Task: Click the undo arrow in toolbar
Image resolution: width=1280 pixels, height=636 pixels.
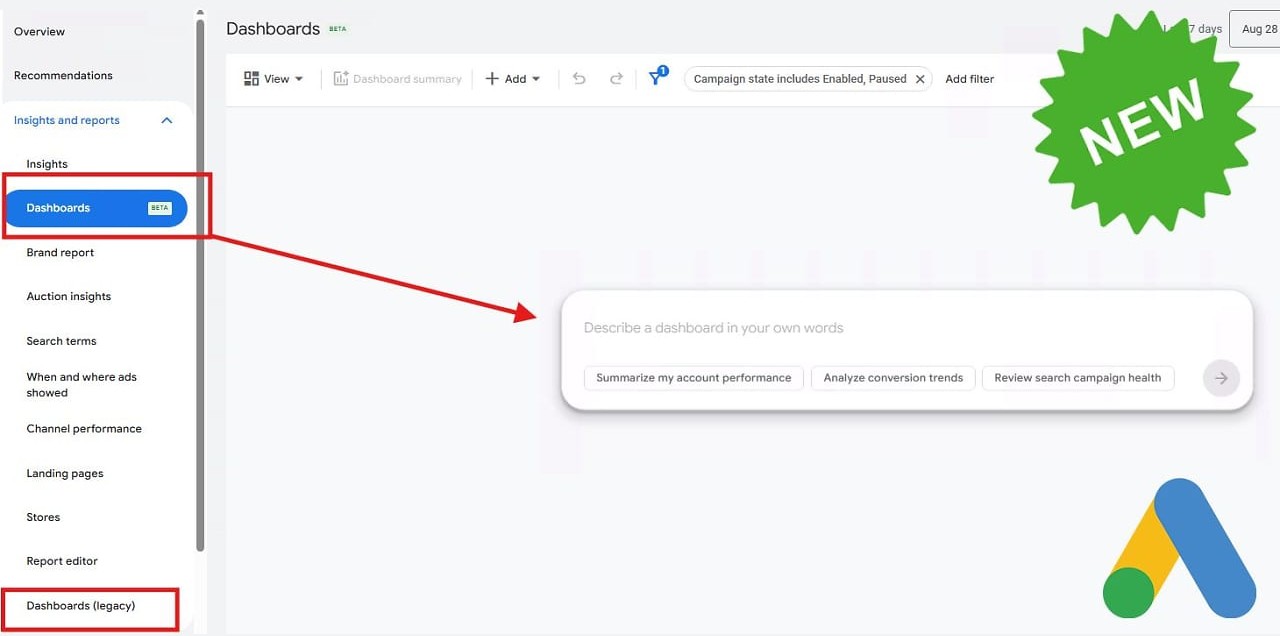Action: pyautogui.click(x=579, y=79)
